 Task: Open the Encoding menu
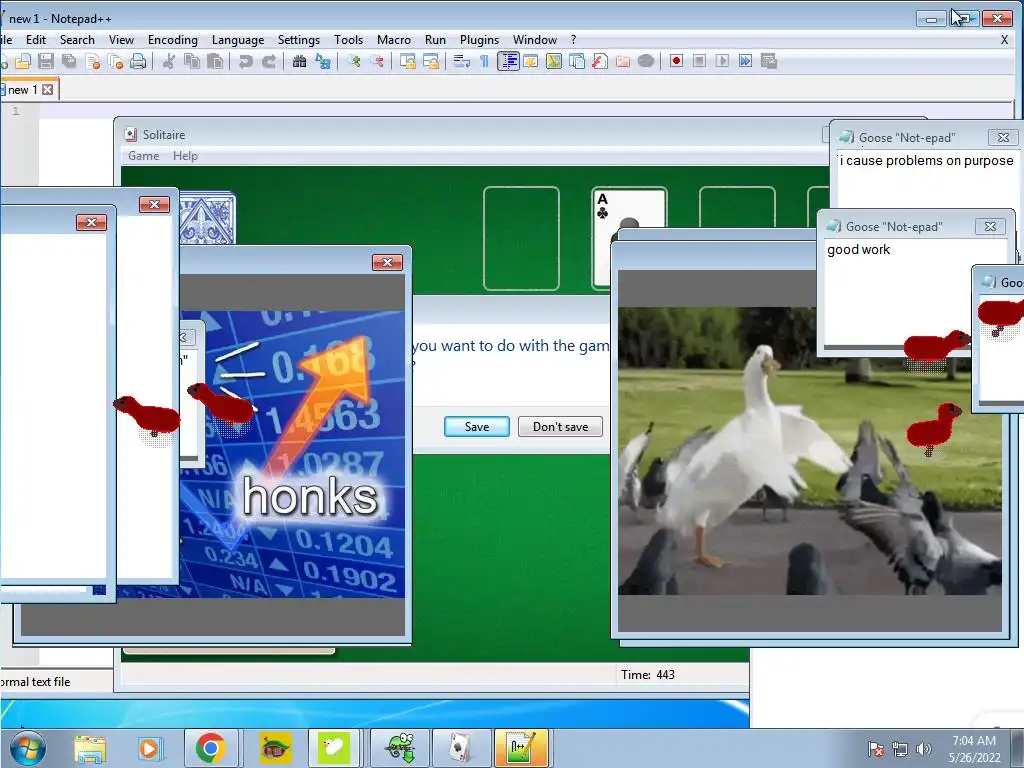[x=172, y=40]
